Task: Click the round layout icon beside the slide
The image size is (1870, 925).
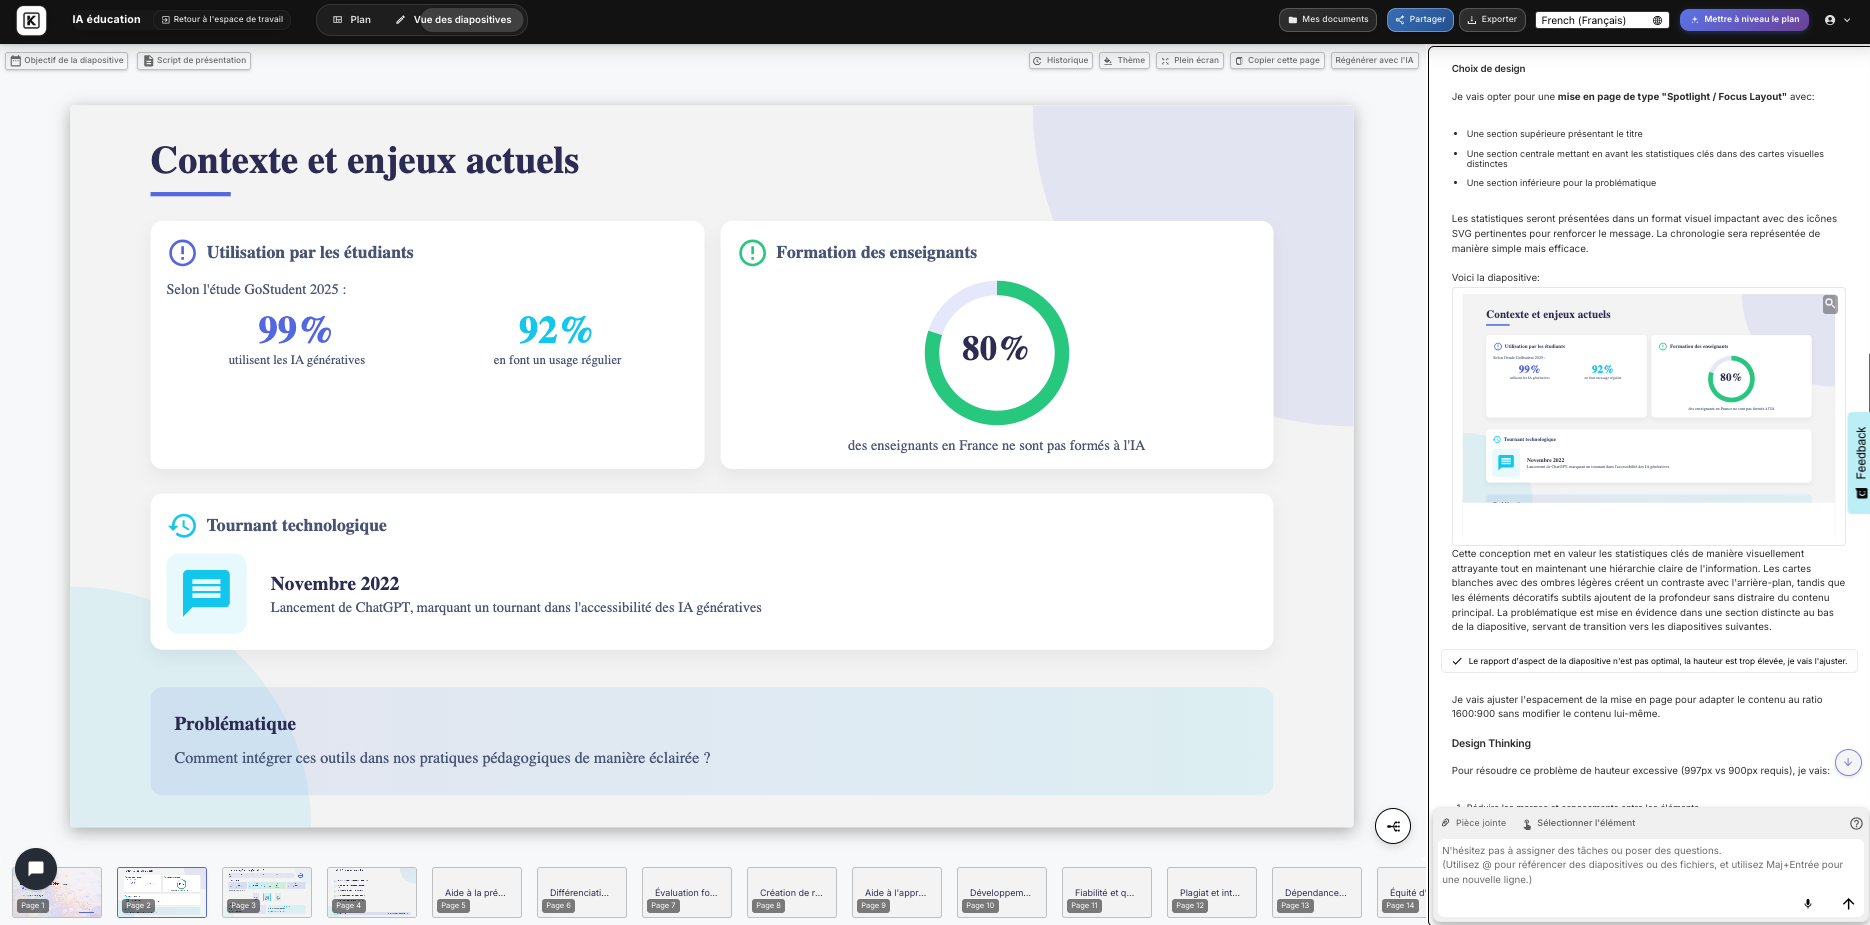Action: (x=1393, y=826)
